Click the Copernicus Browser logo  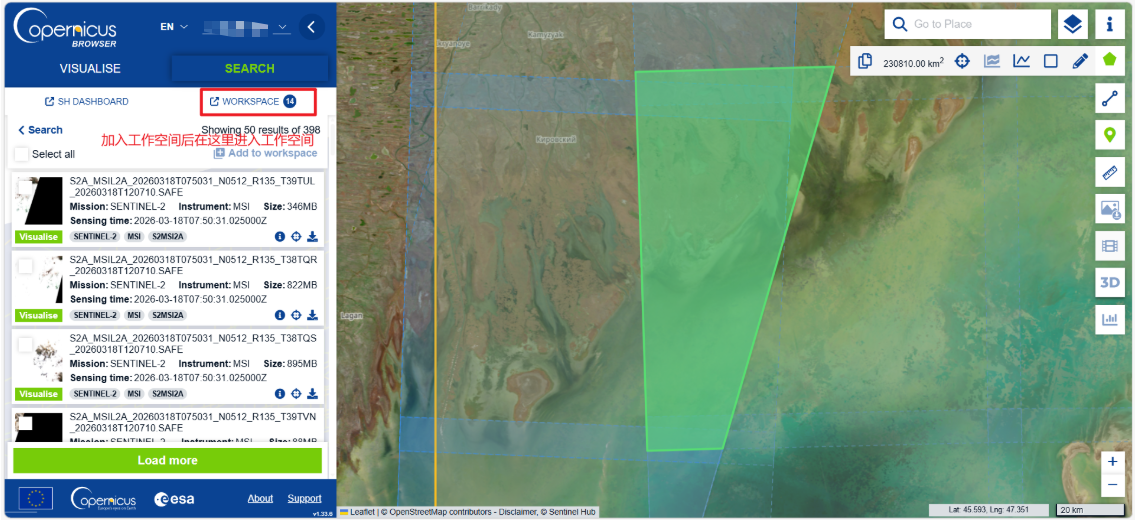[66, 29]
